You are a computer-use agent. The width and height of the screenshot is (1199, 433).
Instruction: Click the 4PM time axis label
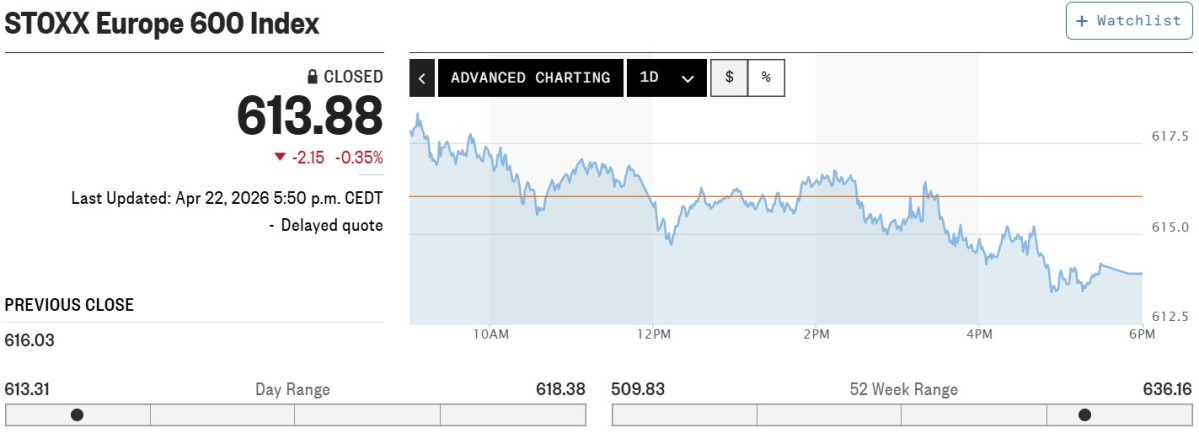point(979,334)
